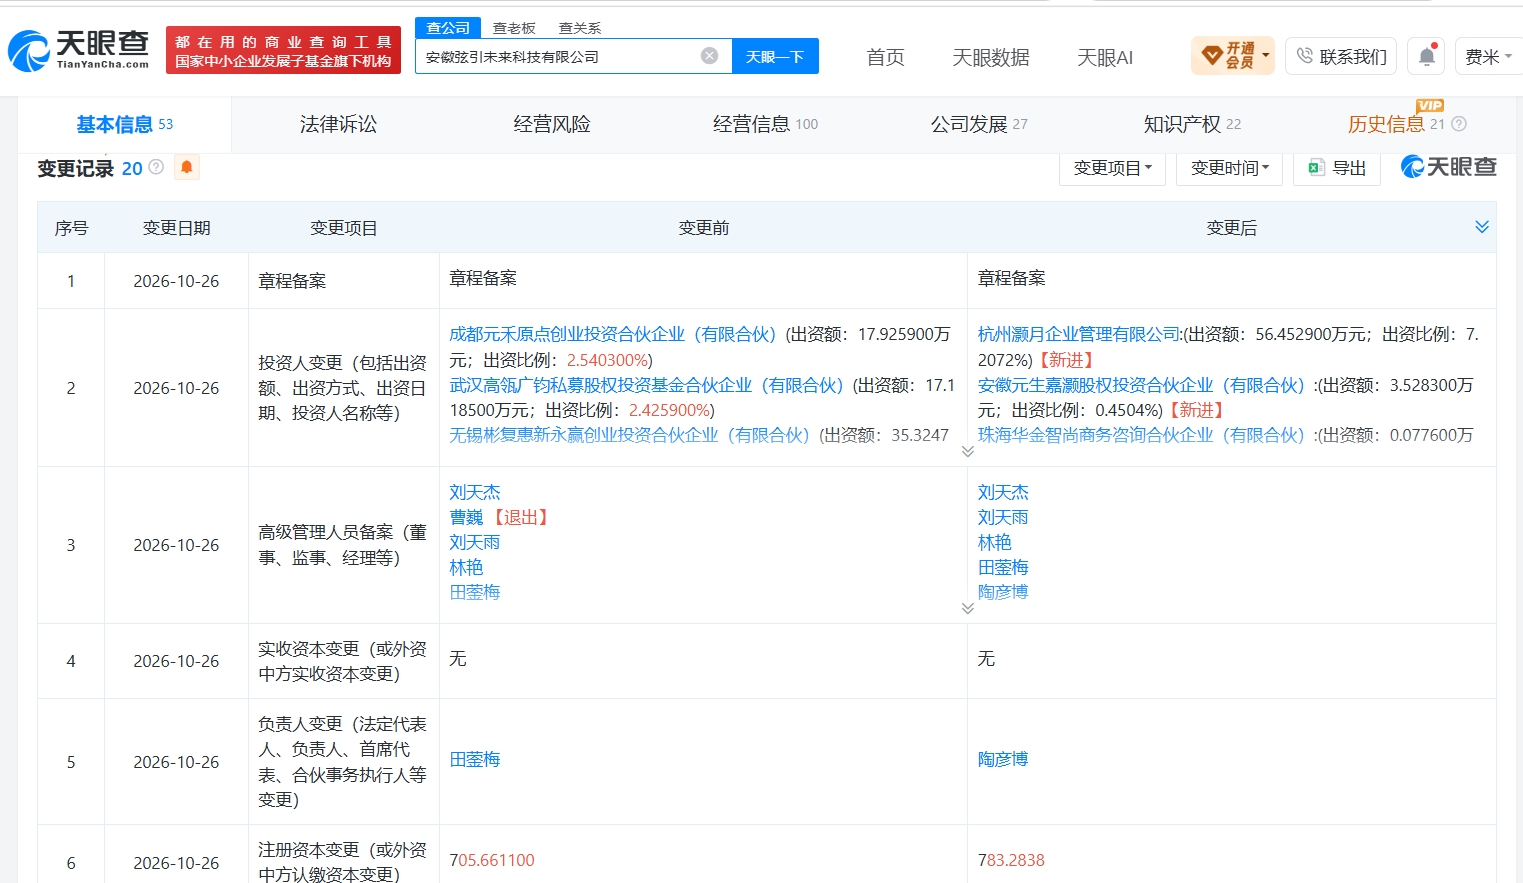Expand table with blue double-chevron in header
The width and height of the screenshot is (1523, 883).
point(1481,227)
